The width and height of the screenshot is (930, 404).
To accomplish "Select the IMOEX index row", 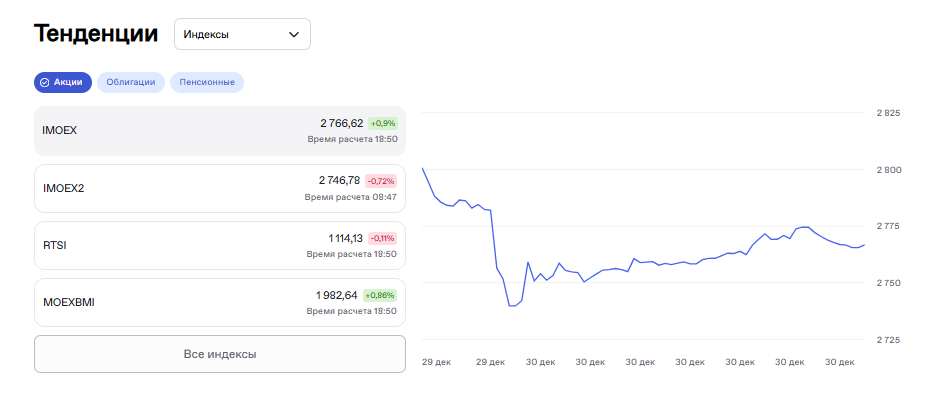I will (x=219, y=131).
